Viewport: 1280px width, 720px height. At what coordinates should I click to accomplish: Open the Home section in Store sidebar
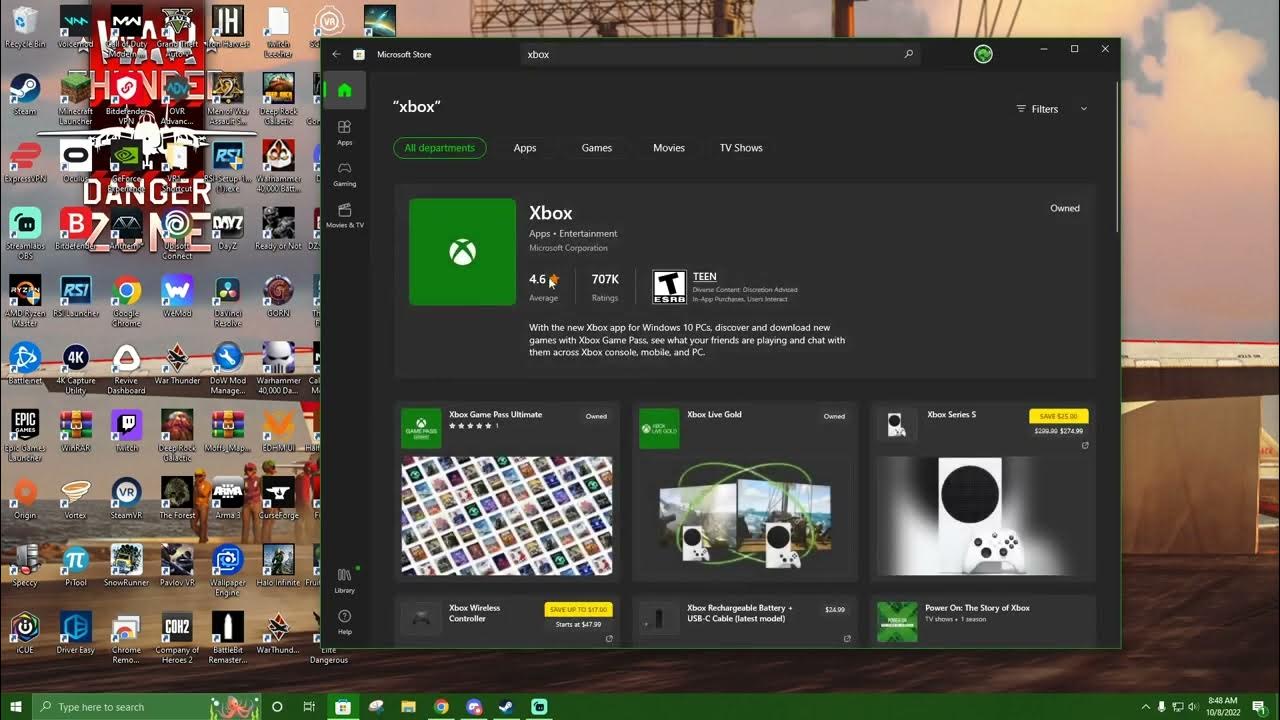(344, 90)
